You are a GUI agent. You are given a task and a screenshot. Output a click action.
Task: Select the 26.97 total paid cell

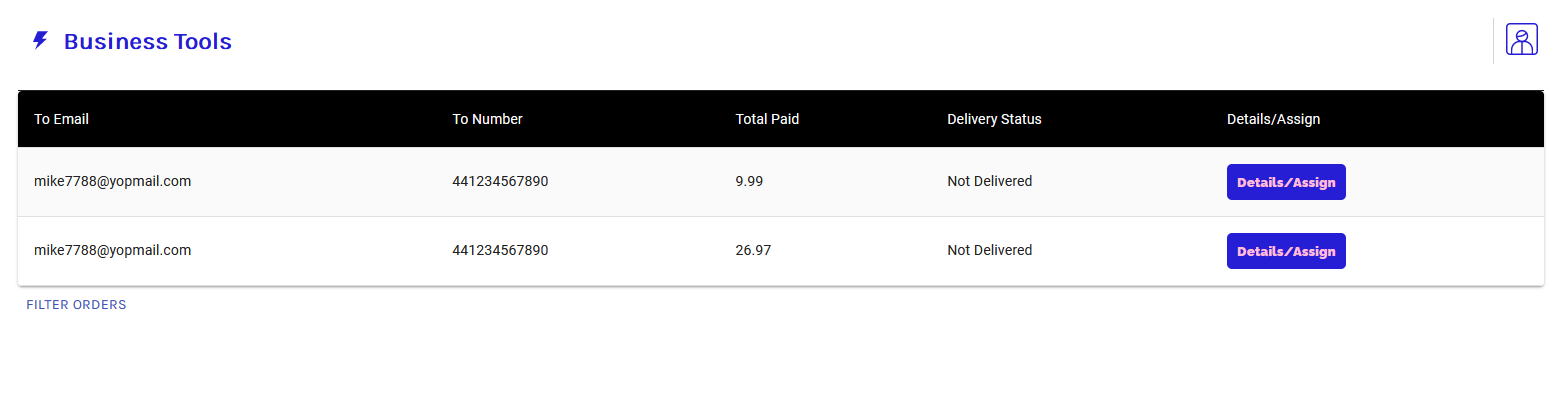tap(753, 250)
